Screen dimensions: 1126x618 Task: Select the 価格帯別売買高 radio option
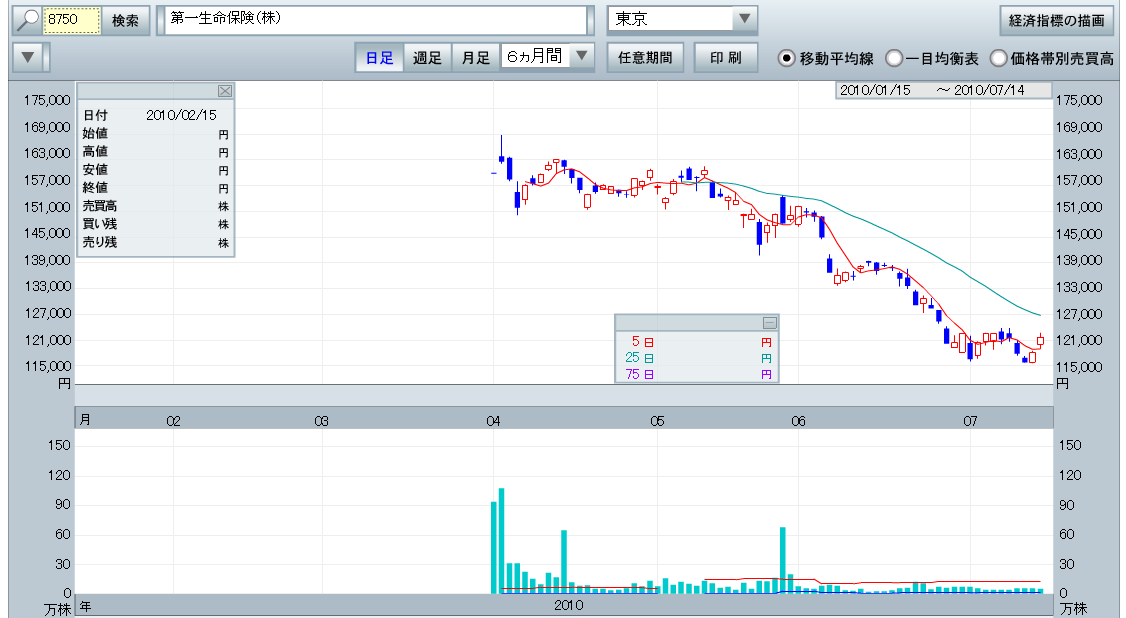click(998, 58)
